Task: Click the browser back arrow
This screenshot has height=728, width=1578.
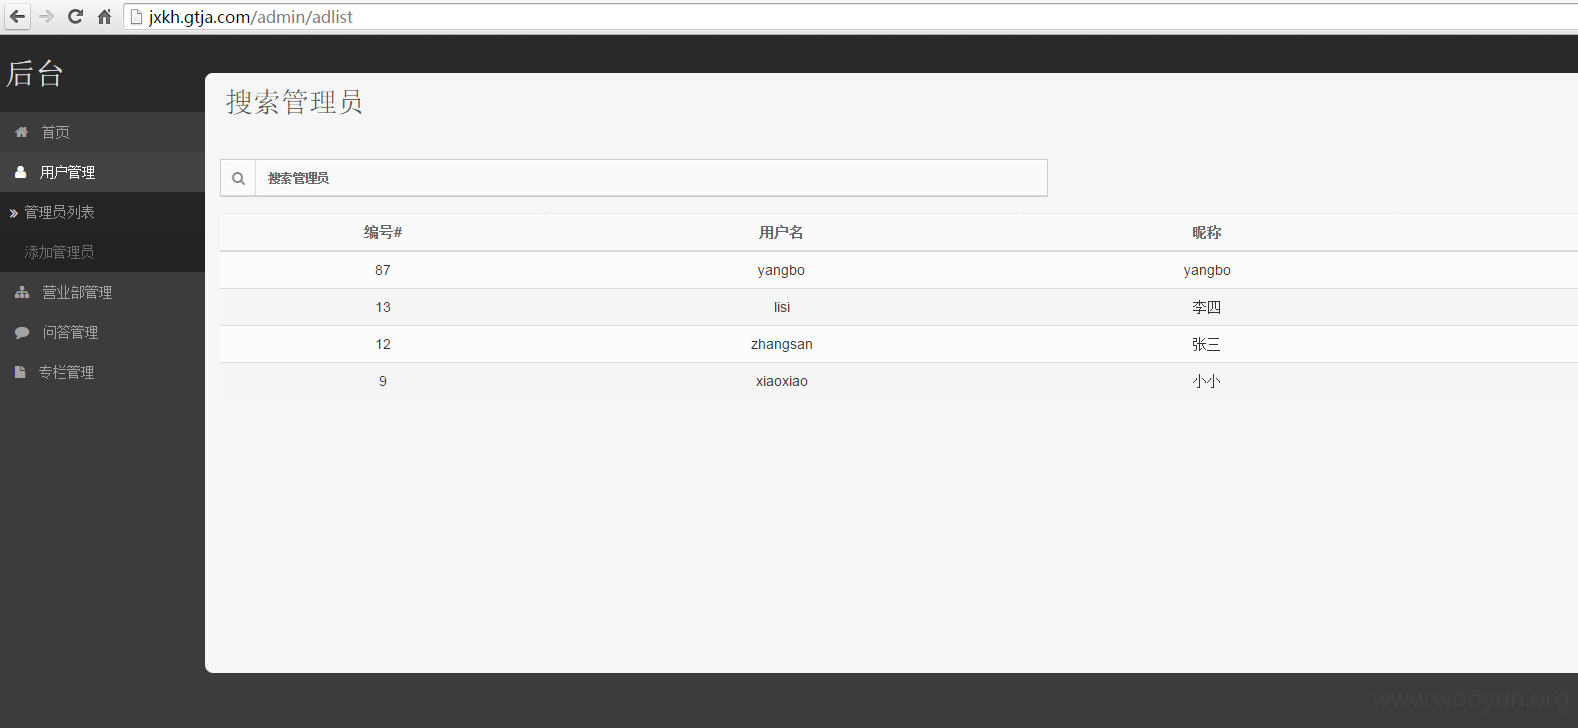Action: tap(17, 16)
